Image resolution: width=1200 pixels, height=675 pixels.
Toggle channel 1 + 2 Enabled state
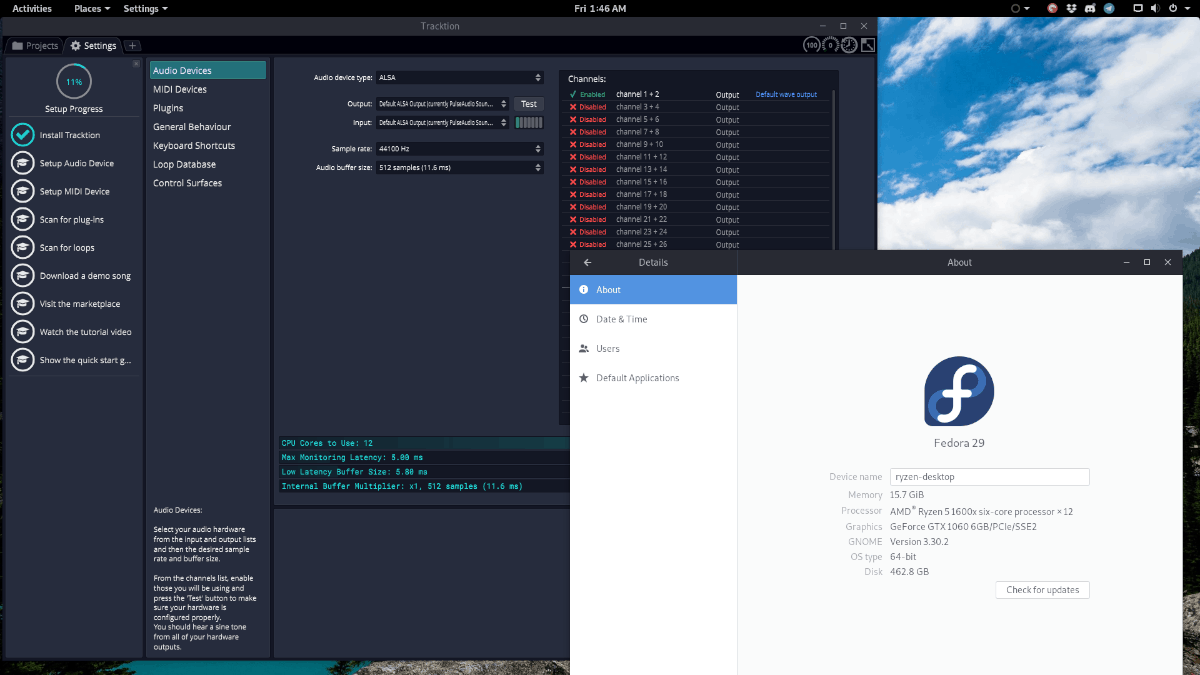click(587, 94)
